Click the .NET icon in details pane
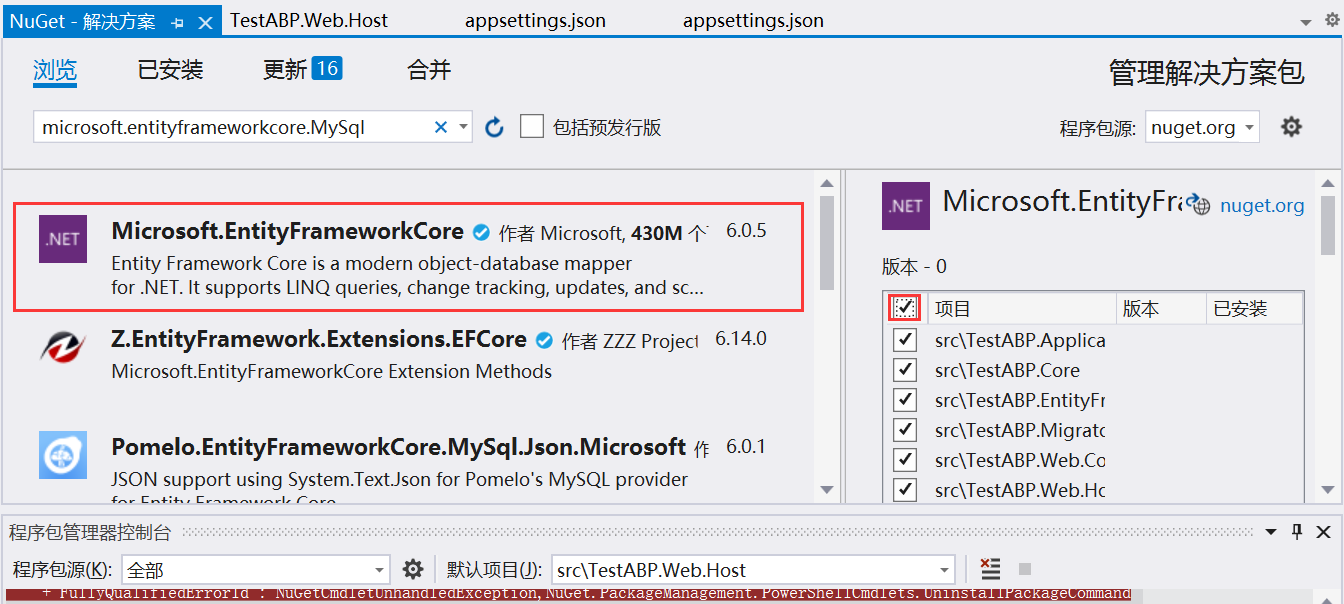The width and height of the screenshot is (1344, 604). pos(906,206)
